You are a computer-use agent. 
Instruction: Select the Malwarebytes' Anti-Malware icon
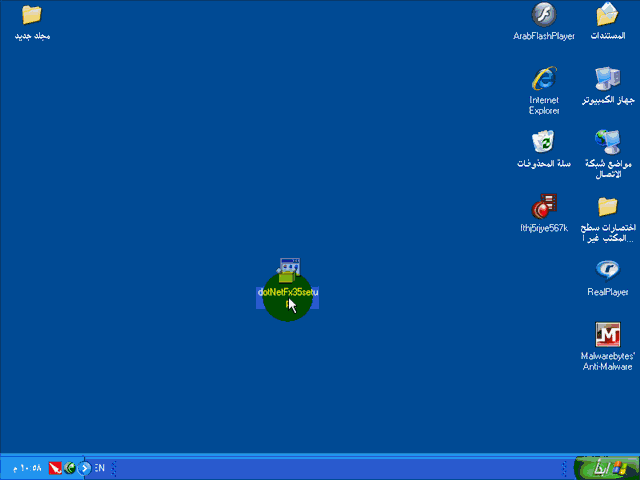607,335
